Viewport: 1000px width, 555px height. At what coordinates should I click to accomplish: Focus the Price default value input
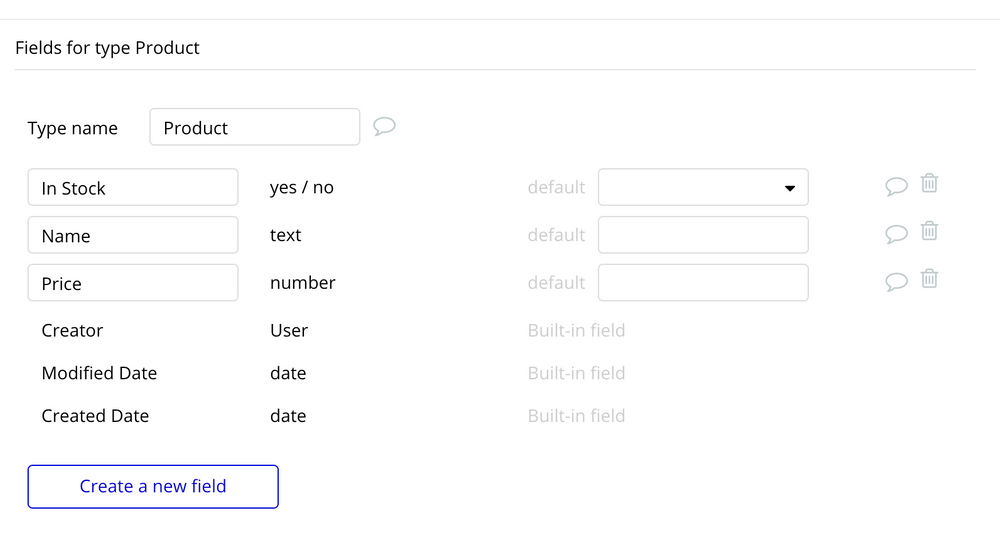[x=703, y=283]
